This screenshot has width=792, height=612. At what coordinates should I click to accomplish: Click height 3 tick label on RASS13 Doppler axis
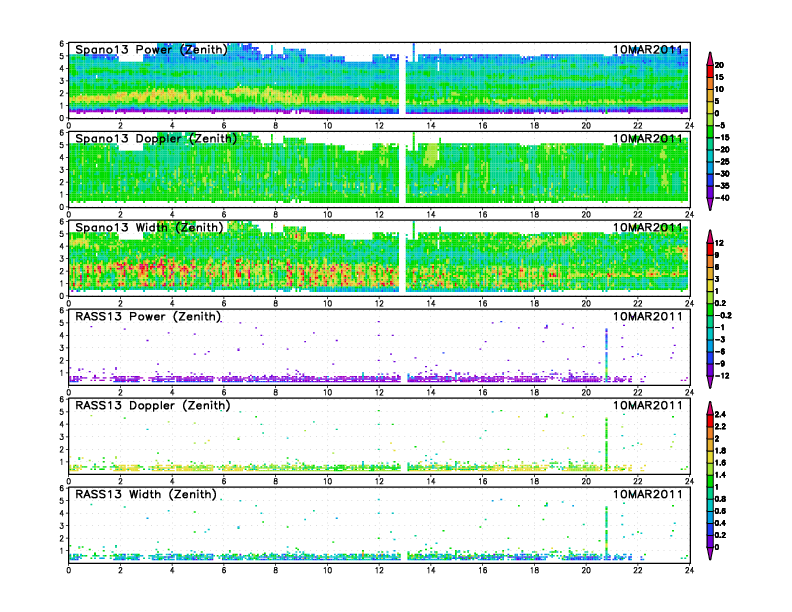62,437
